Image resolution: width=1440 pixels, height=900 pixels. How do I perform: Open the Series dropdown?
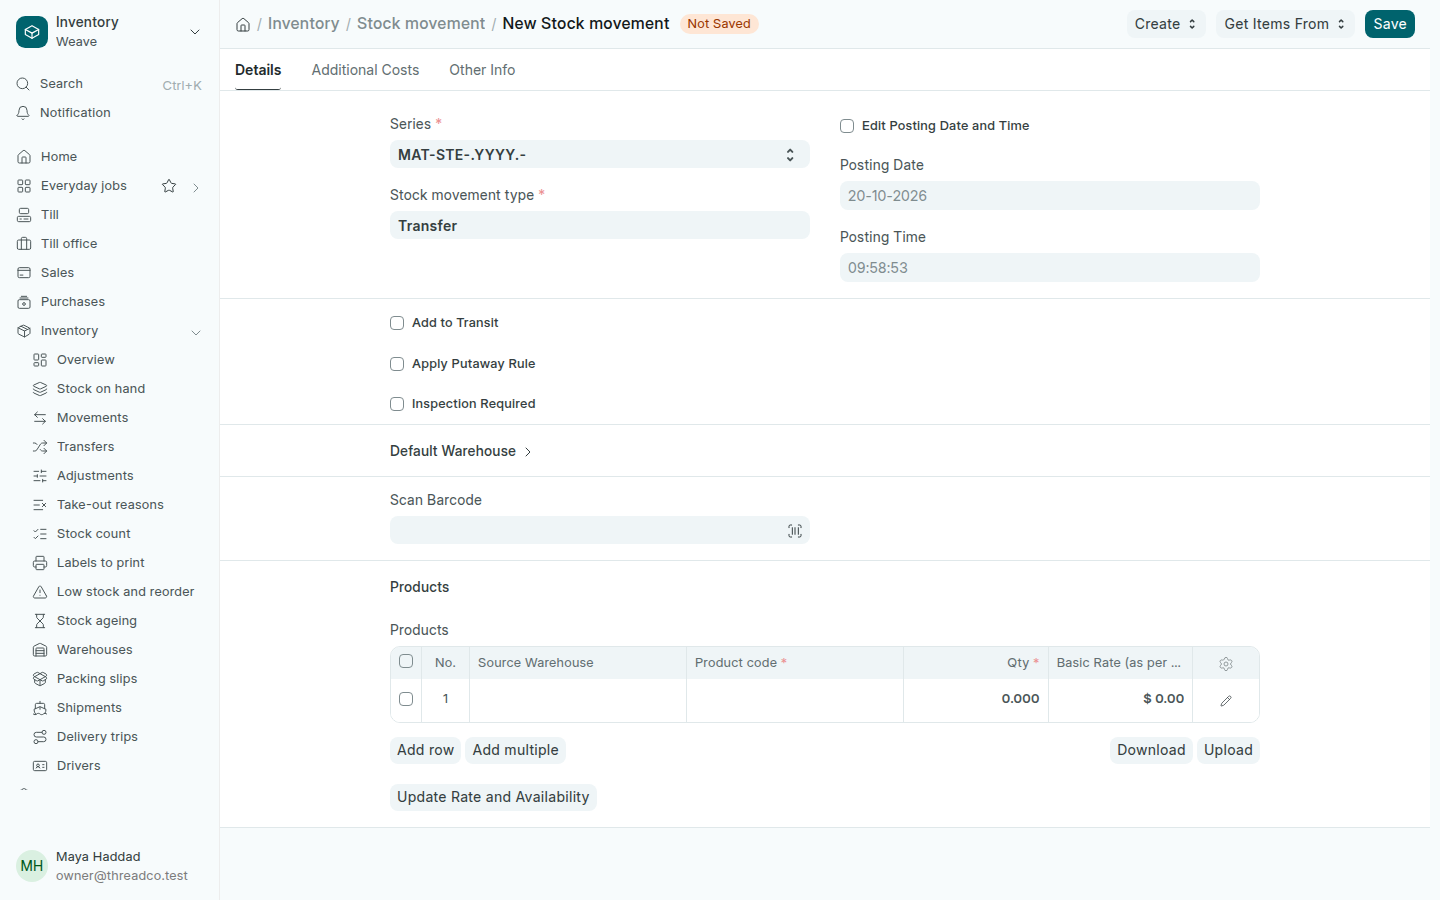(600, 154)
